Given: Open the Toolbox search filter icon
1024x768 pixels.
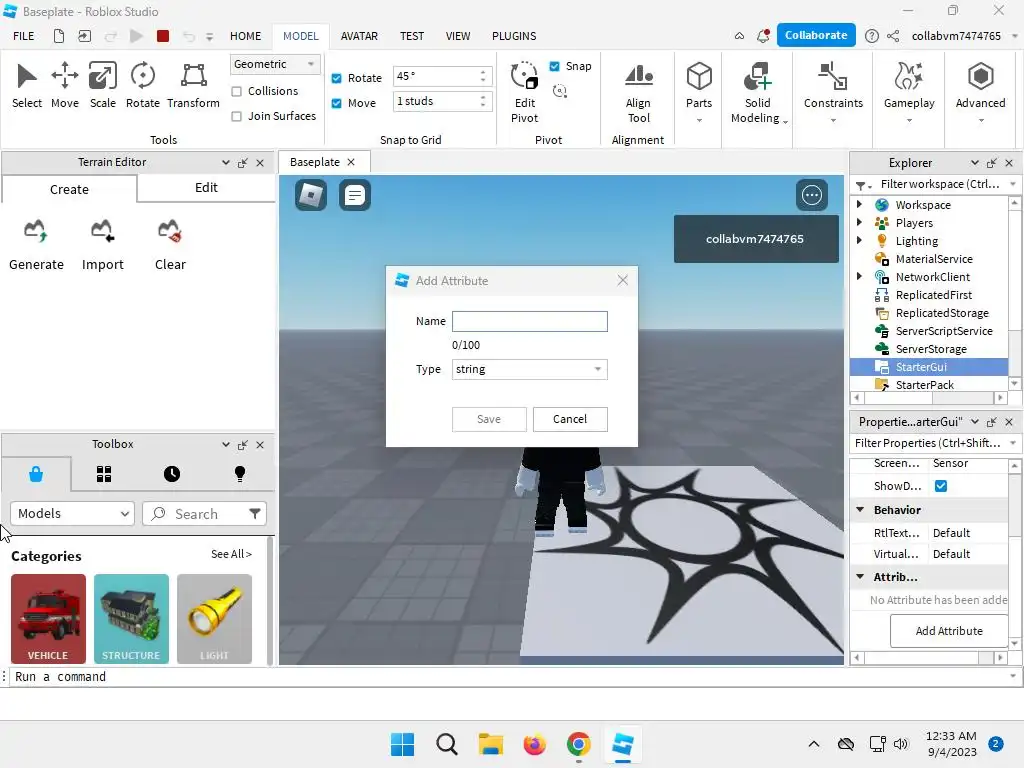Looking at the screenshot, I should 255,513.
